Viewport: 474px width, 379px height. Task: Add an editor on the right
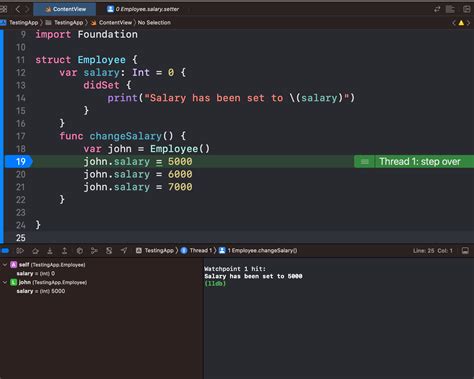(x=467, y=9)
